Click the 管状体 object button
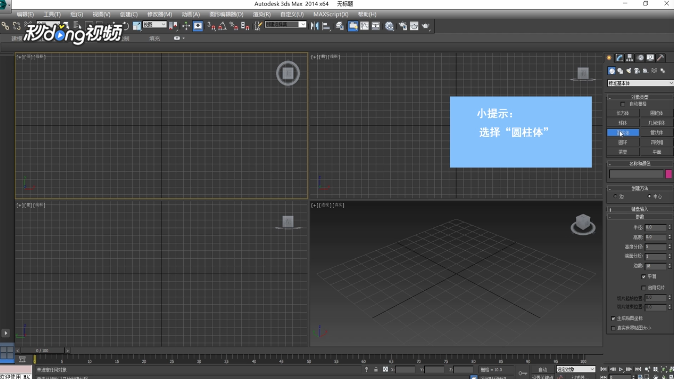Image resolution: width=674 pixels, height=379 pixels. pyautogui.click(x=656, y=133)
